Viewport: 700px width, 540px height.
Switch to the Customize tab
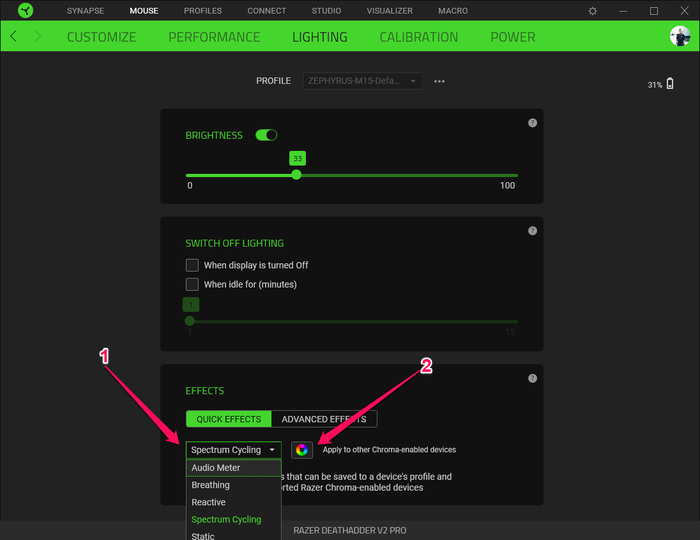coord(101,37)
